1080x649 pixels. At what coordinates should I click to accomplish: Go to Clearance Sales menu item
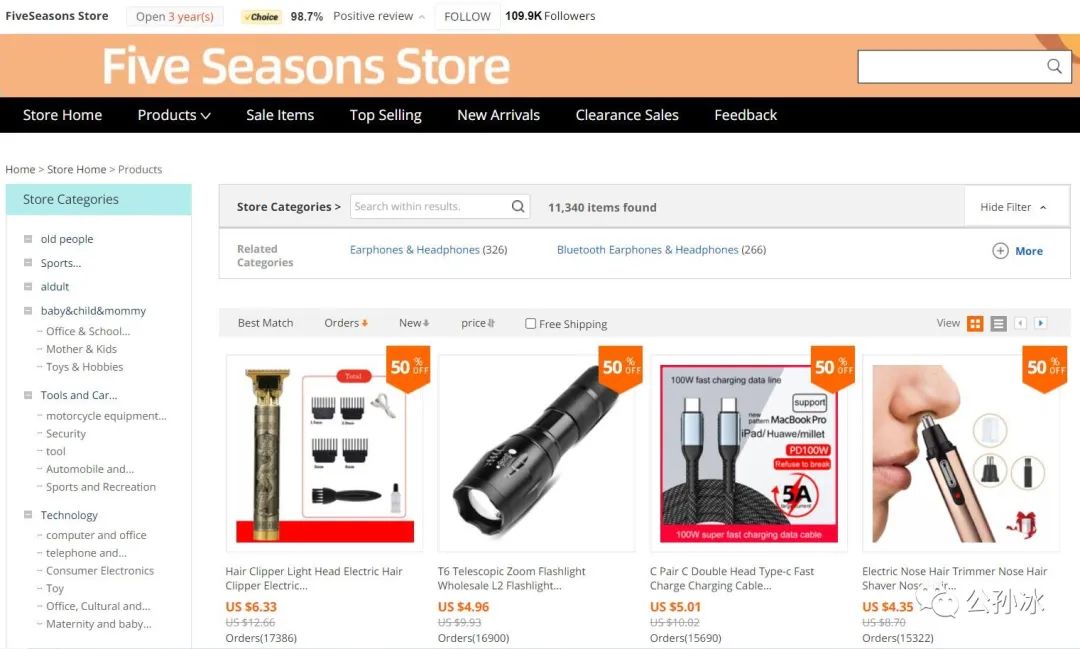pos(627,115)
